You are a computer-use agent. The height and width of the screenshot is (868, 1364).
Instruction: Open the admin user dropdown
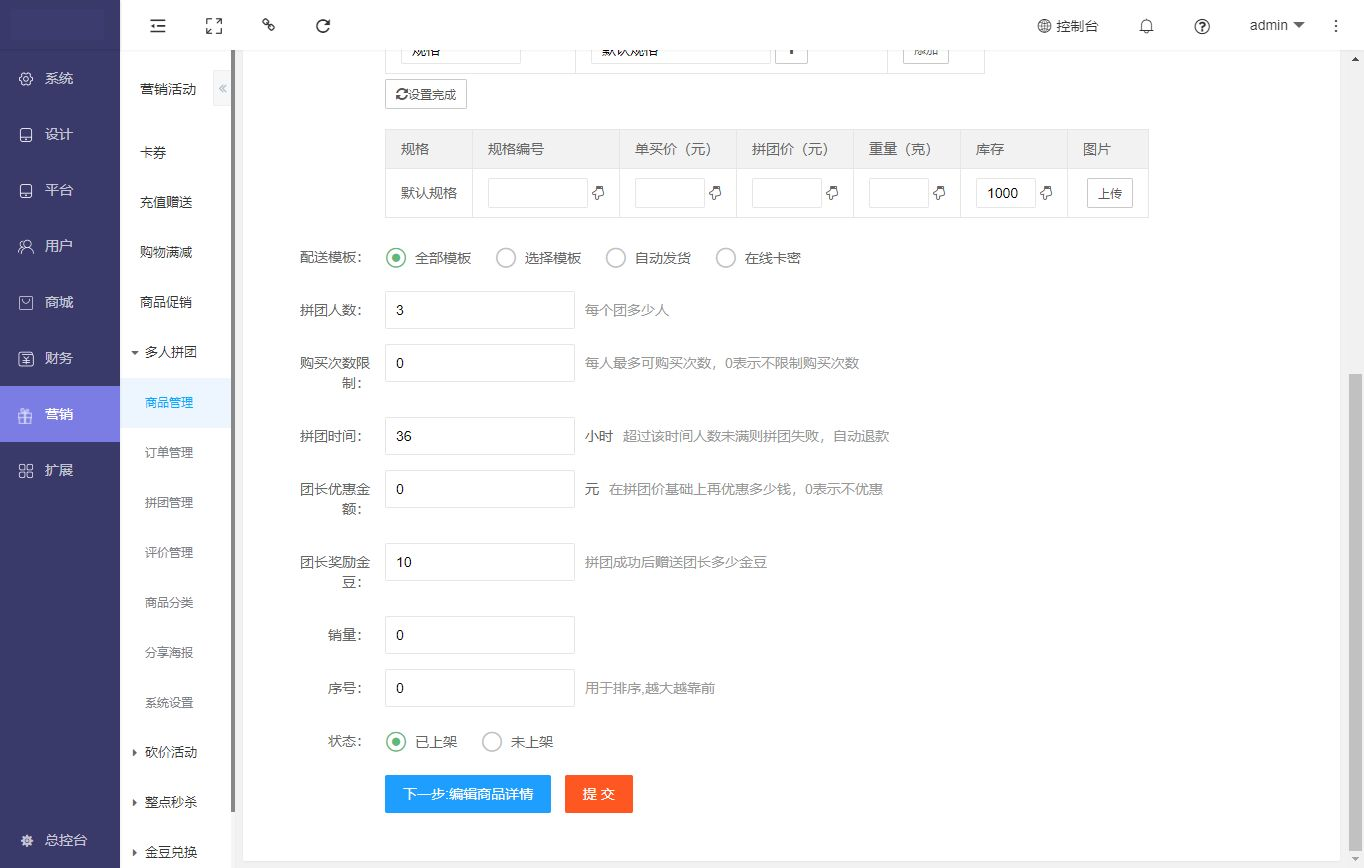tap(1277, 26)
